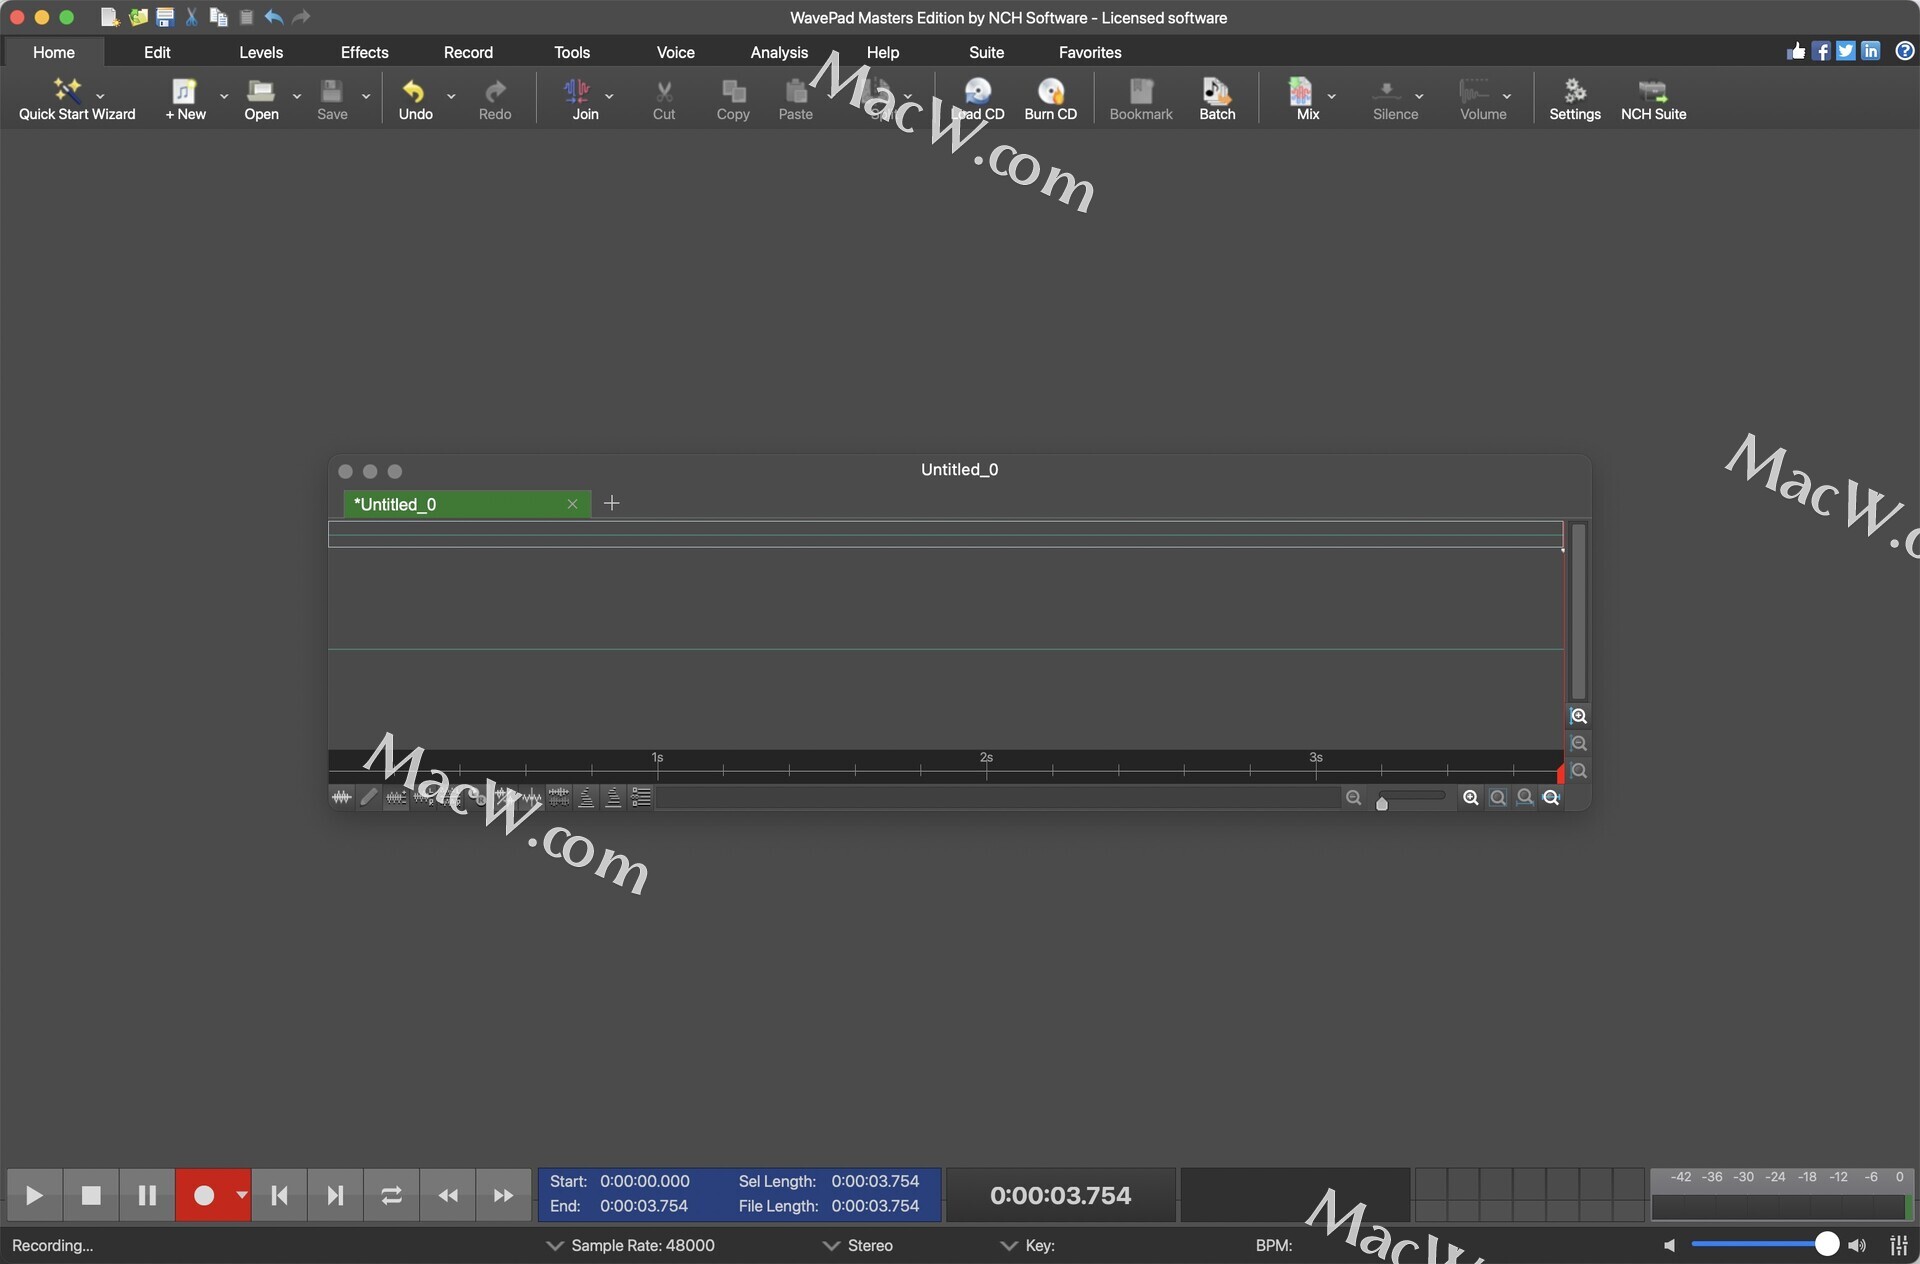Image resolution: width=1920 pixels, height=1264 pixels.
Task: Pause recording with the Pause button
Action: tap(147, 1195)
